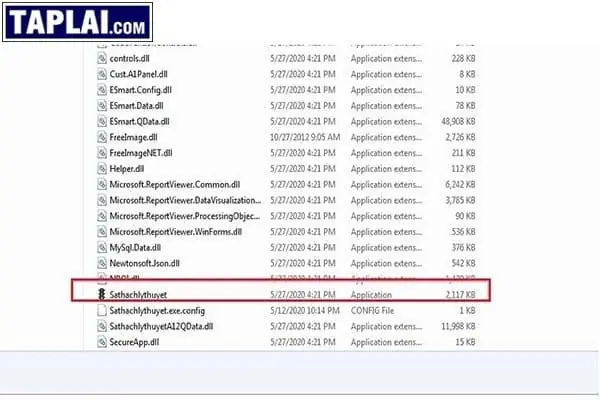Select the SathachlythuyetA12QData.dll file

coord(168,326)
